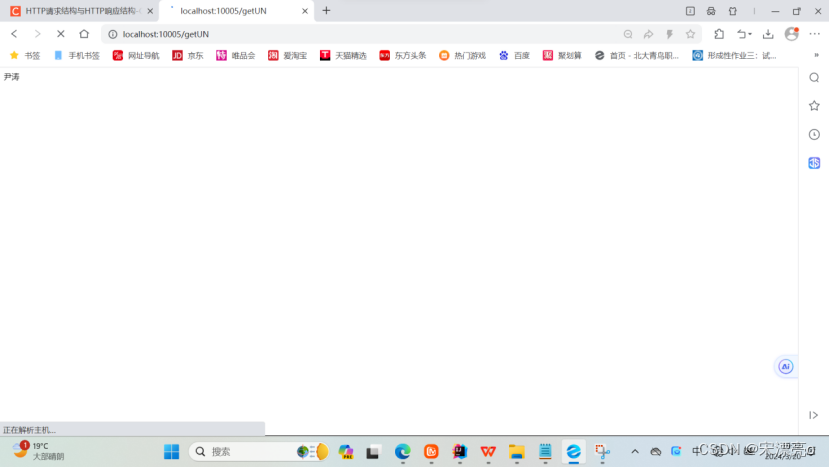Click the sidebar search icon
830x467 pixels.
coord(814,78)
